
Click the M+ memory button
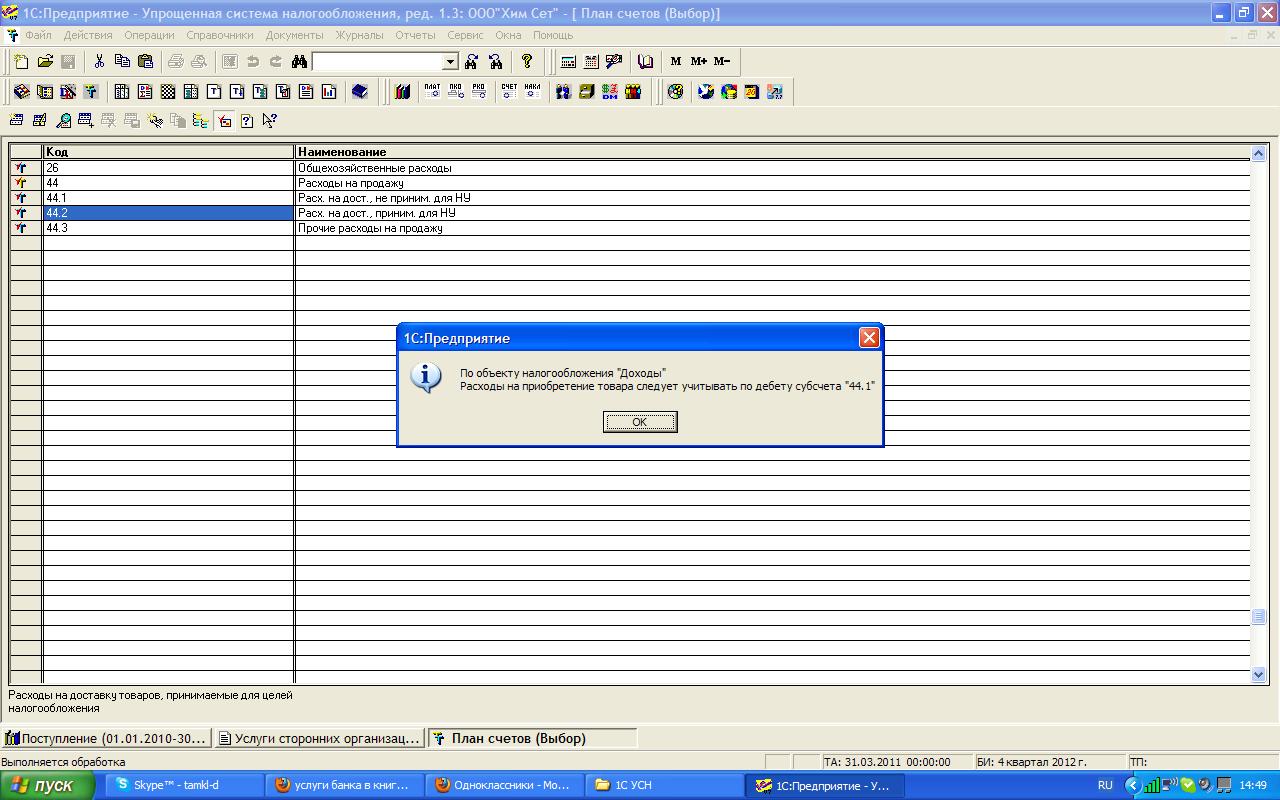(699, 62)
